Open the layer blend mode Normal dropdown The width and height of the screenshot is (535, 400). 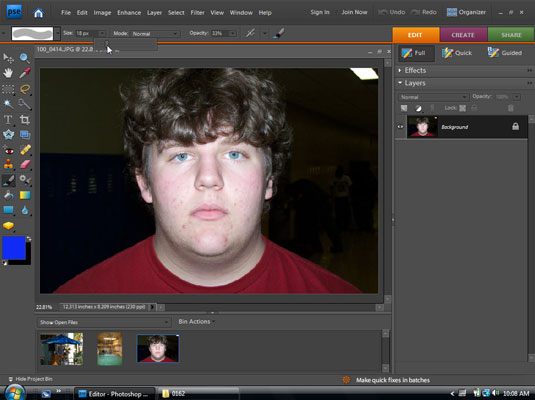(x=433, y=97)
